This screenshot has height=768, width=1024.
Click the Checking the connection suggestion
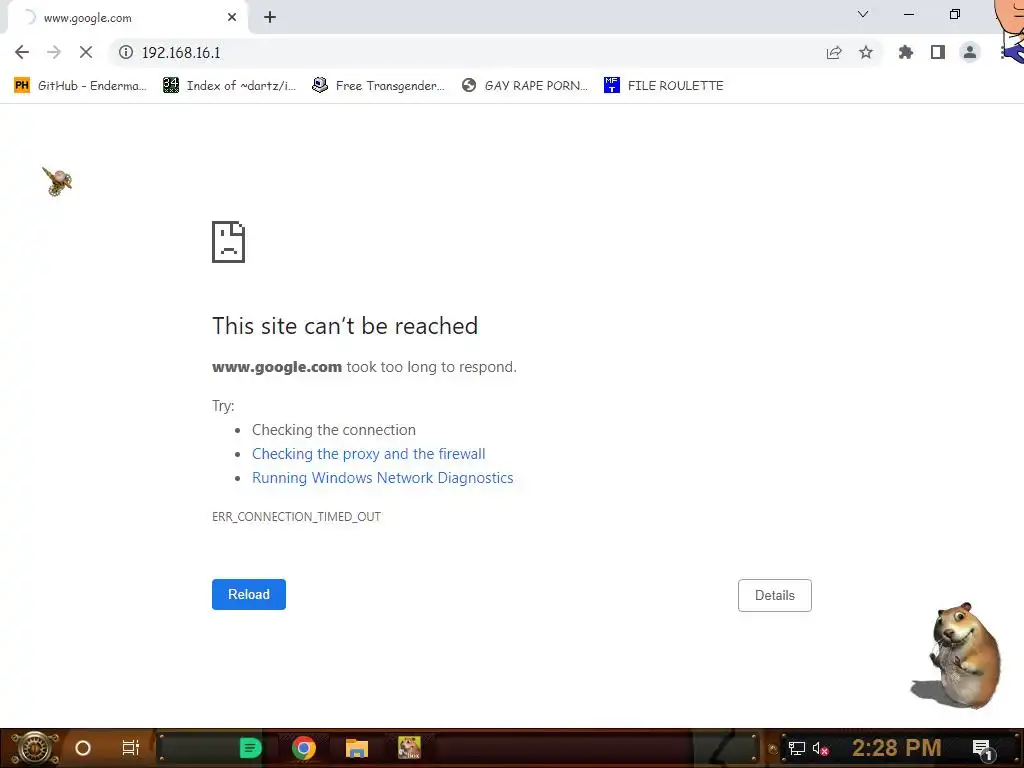[334, 430]
